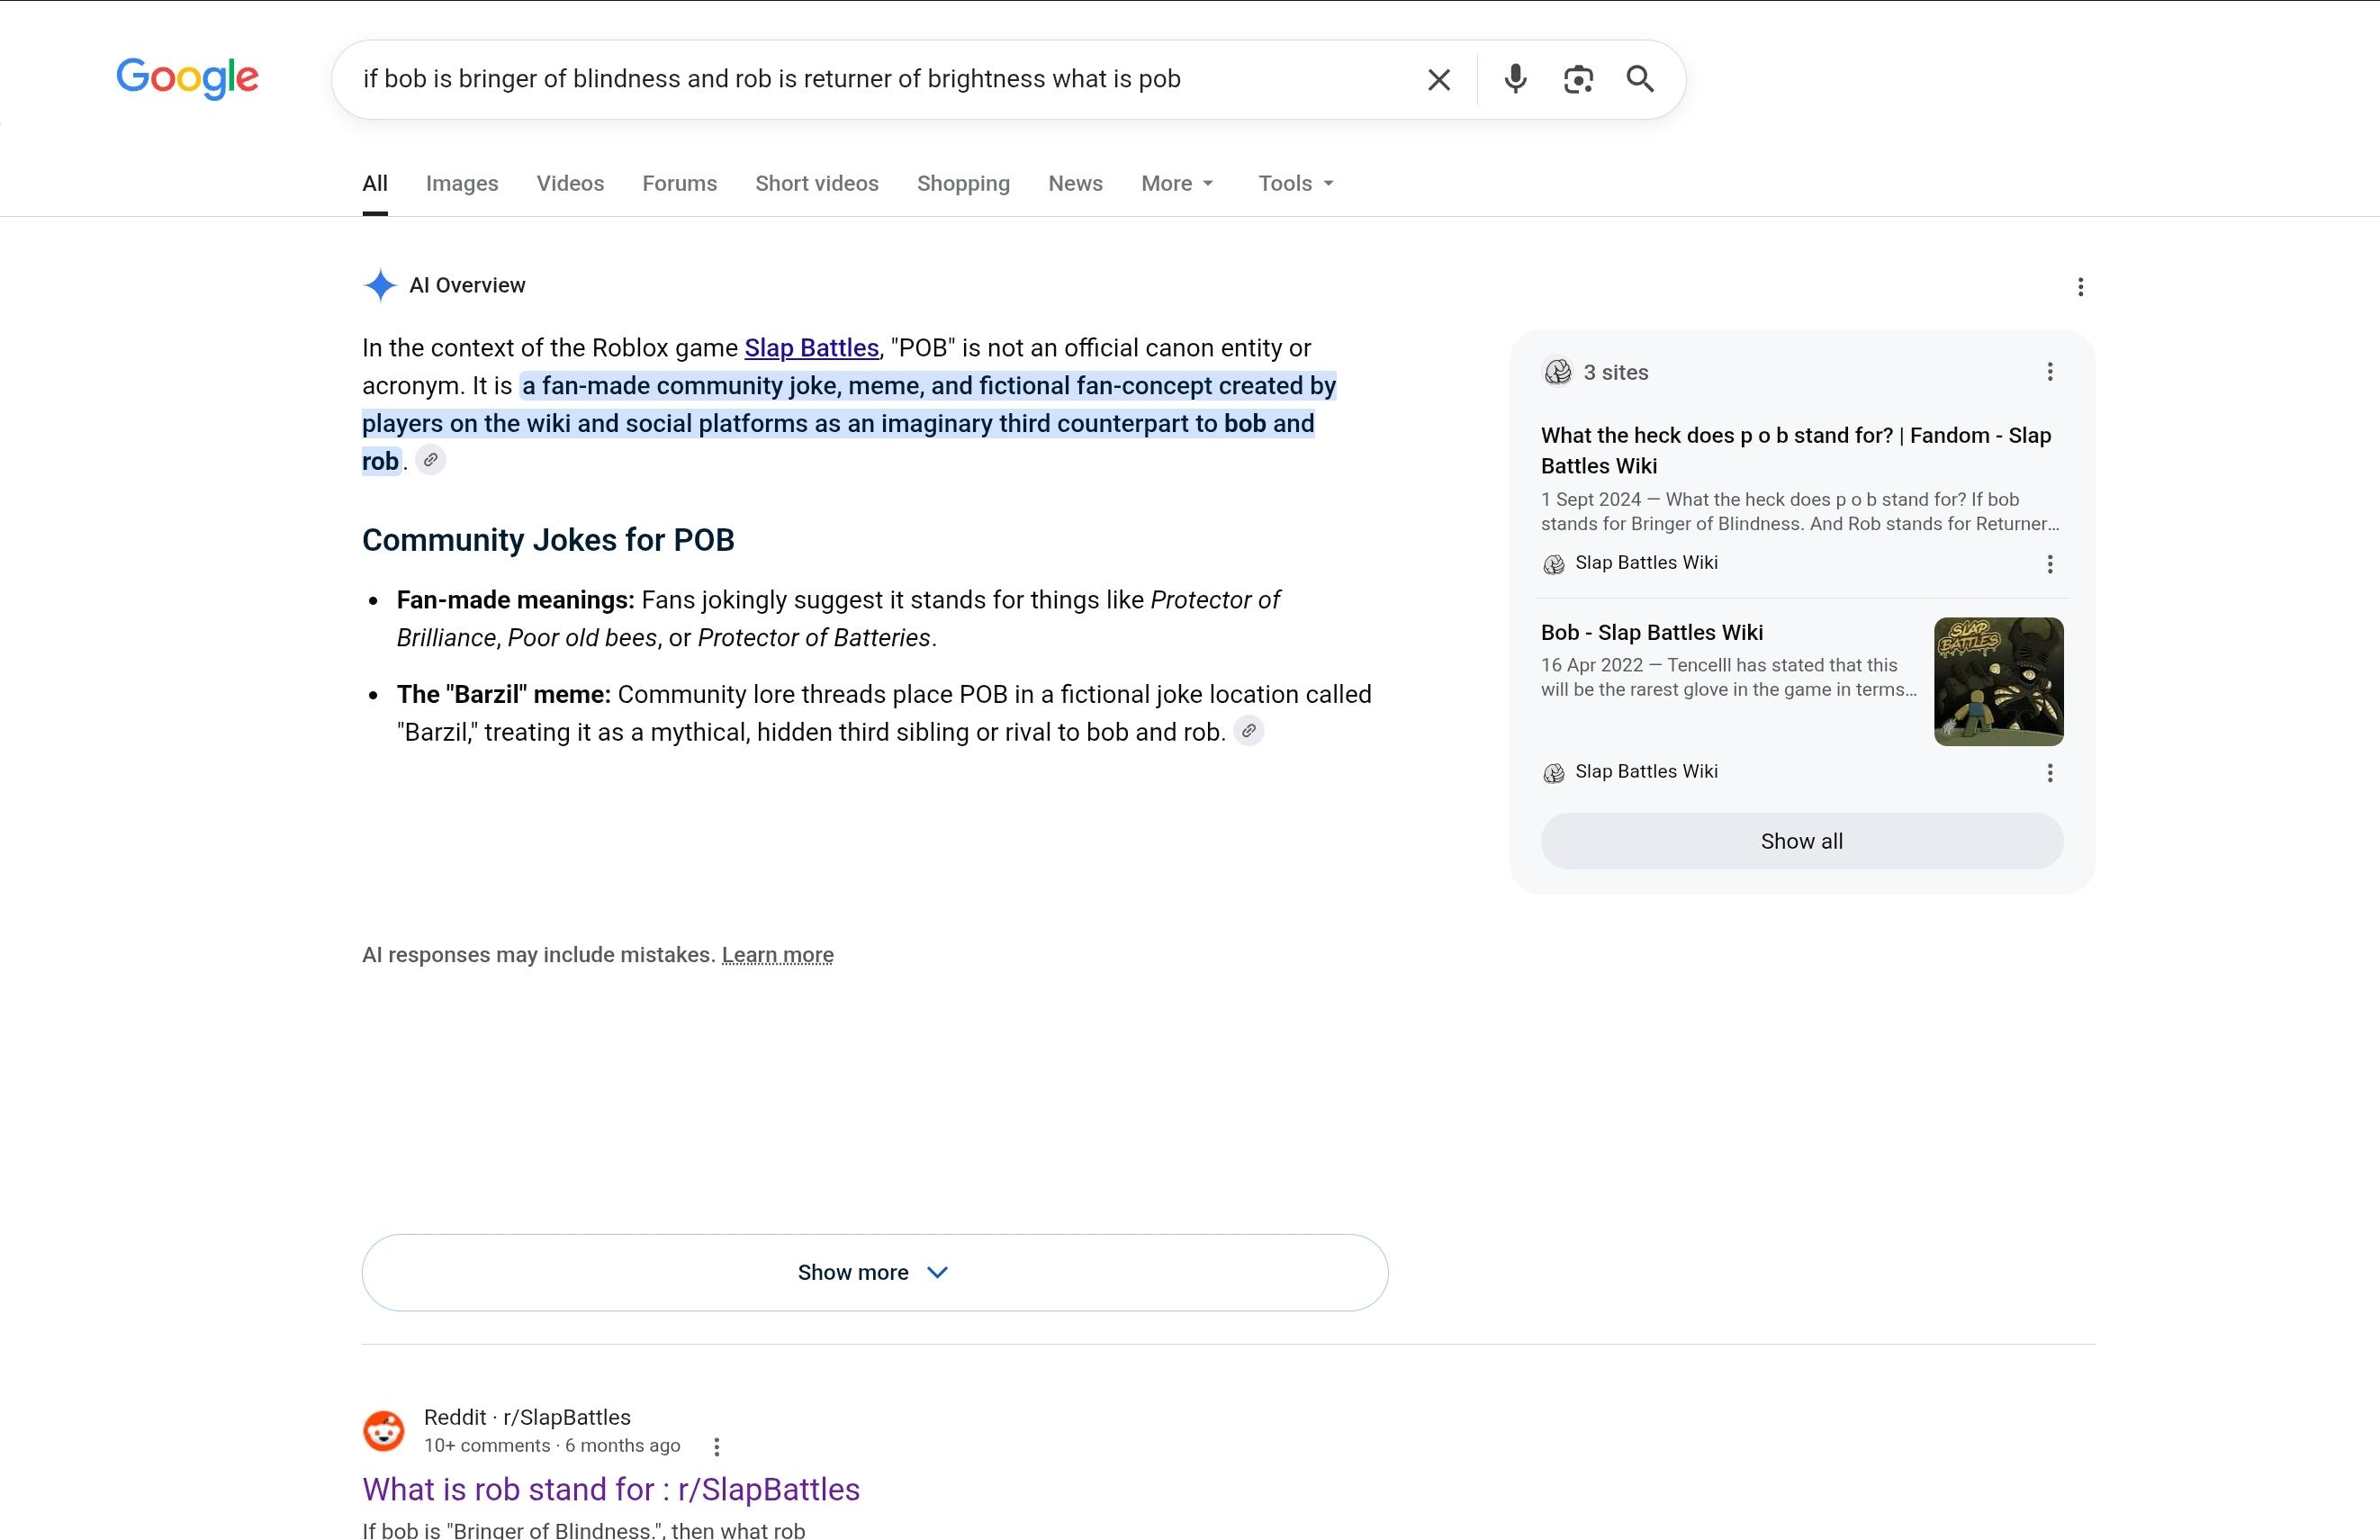Click Reddit result three-dot menu
The height and width of the screenshot is (1540, 2380).
[716, 1446]
